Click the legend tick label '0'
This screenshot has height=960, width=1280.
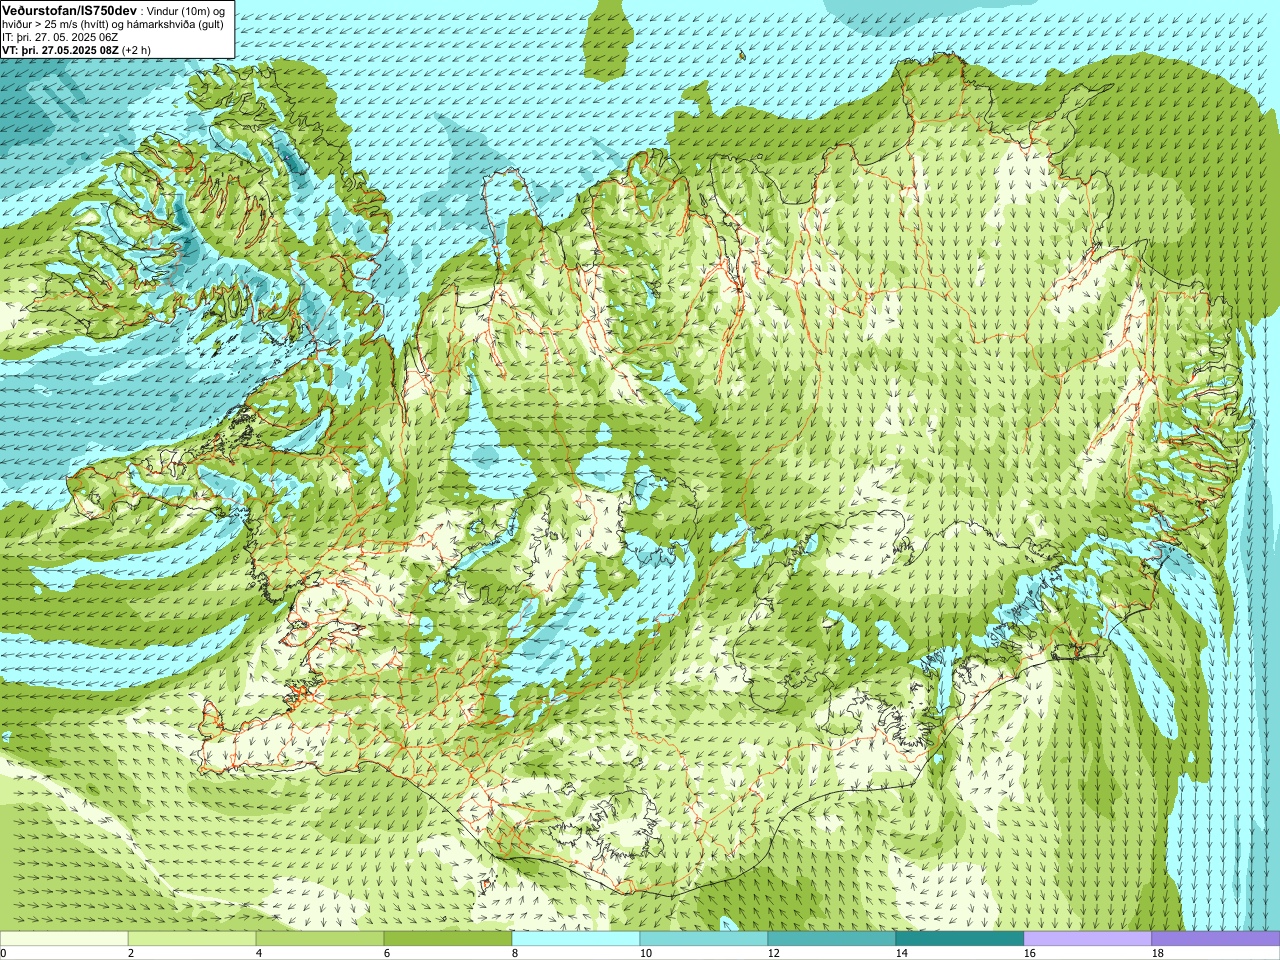(4, 953)
